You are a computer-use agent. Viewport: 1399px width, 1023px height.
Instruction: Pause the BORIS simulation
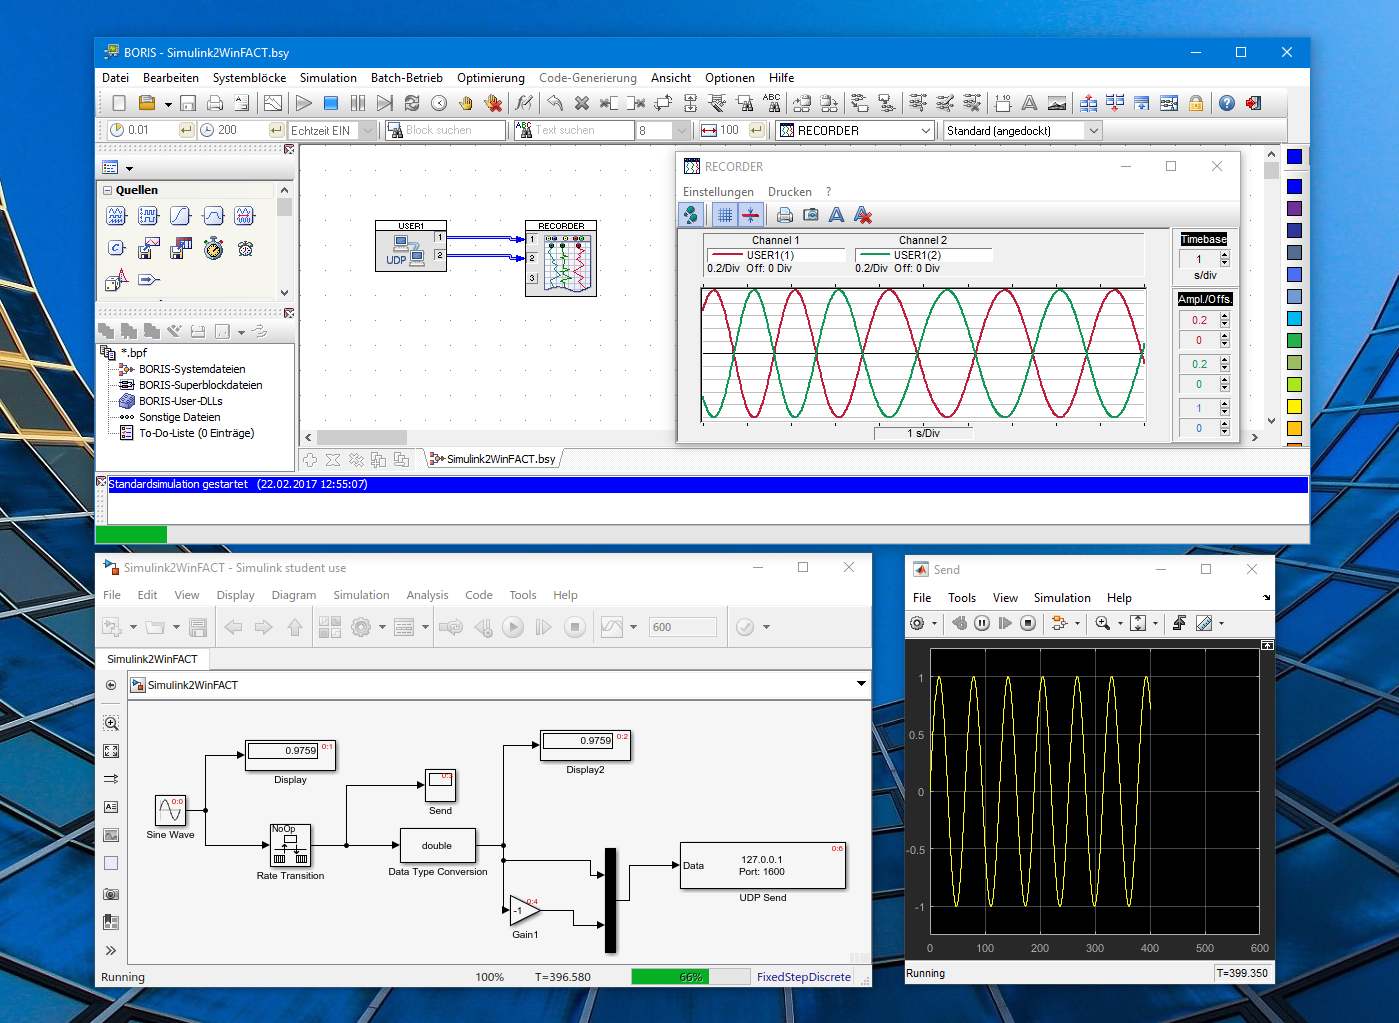coord(358,103)
